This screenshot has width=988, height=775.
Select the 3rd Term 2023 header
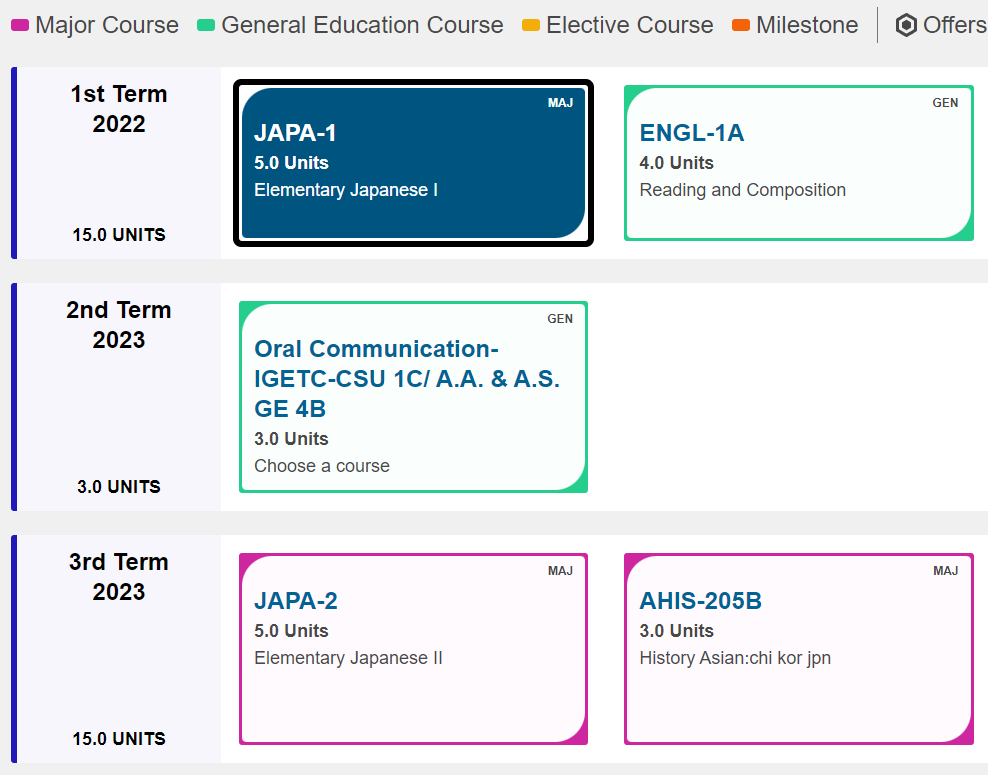[119, 577]
